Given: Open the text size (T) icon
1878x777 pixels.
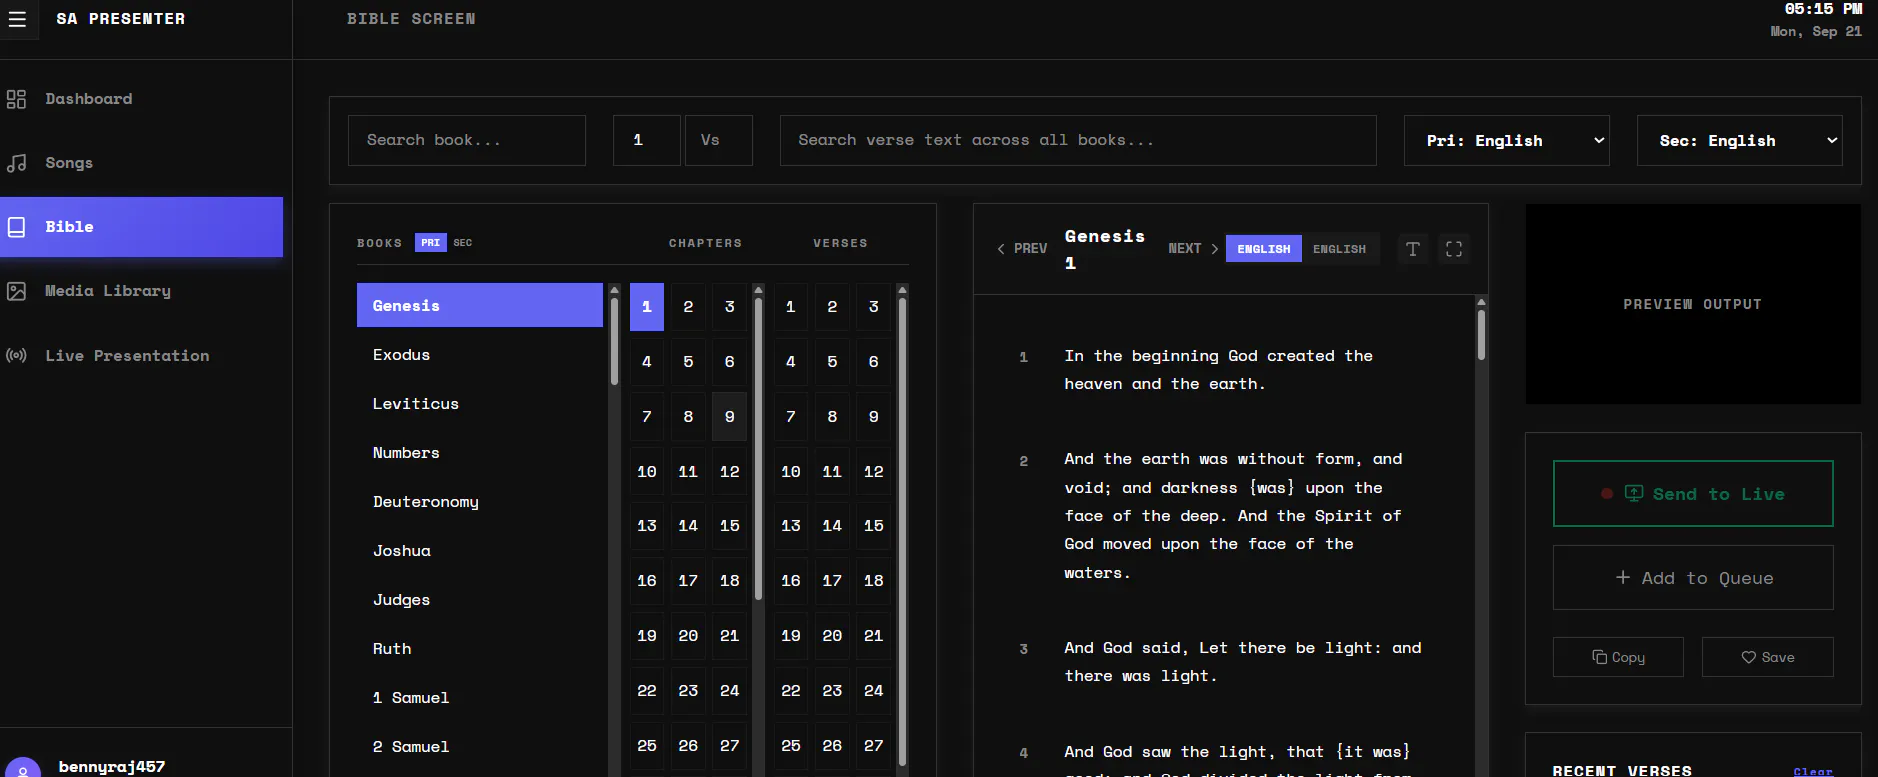Looking at the screenshot, I should coord(1413,249).
